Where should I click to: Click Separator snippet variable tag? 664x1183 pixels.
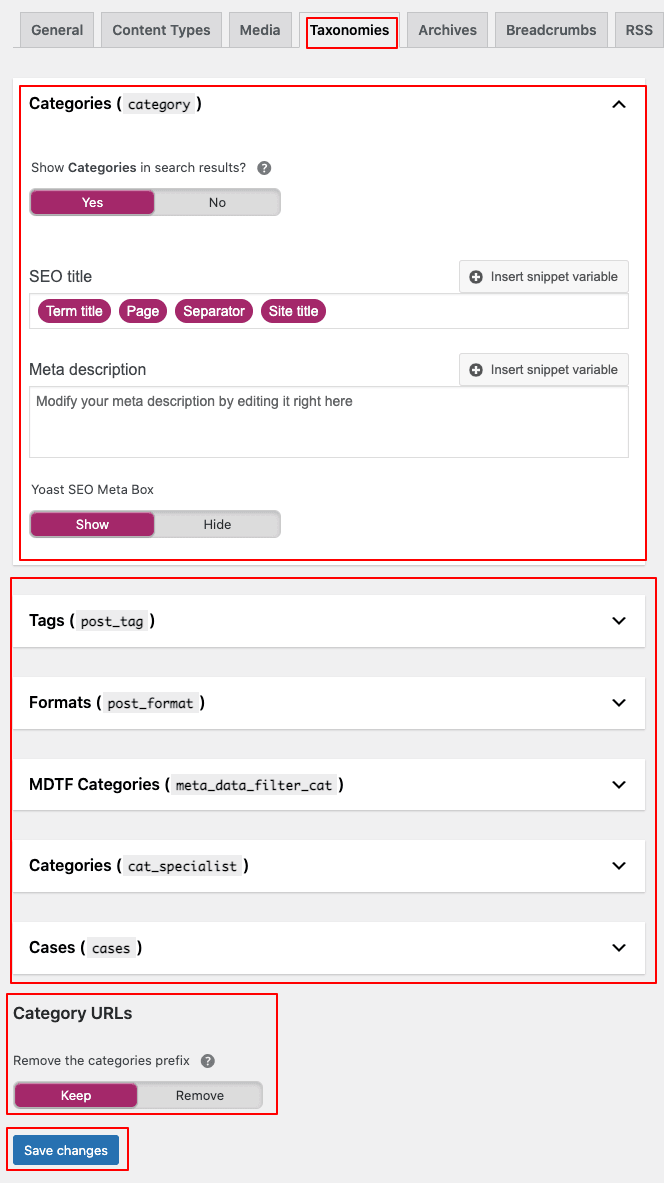click(x=214, y=311)
